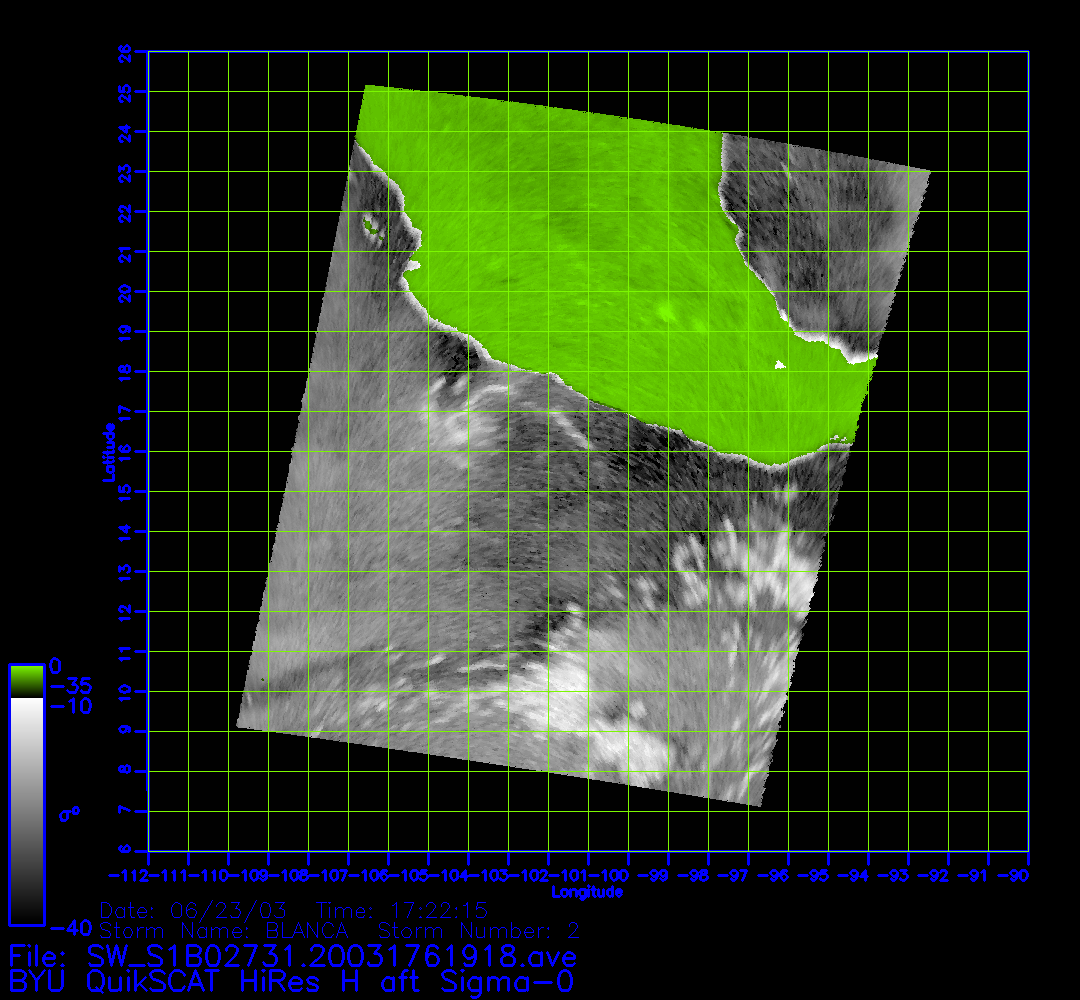
Task: Click the 0 label atop the colorbar
Action: coord(55,665)
